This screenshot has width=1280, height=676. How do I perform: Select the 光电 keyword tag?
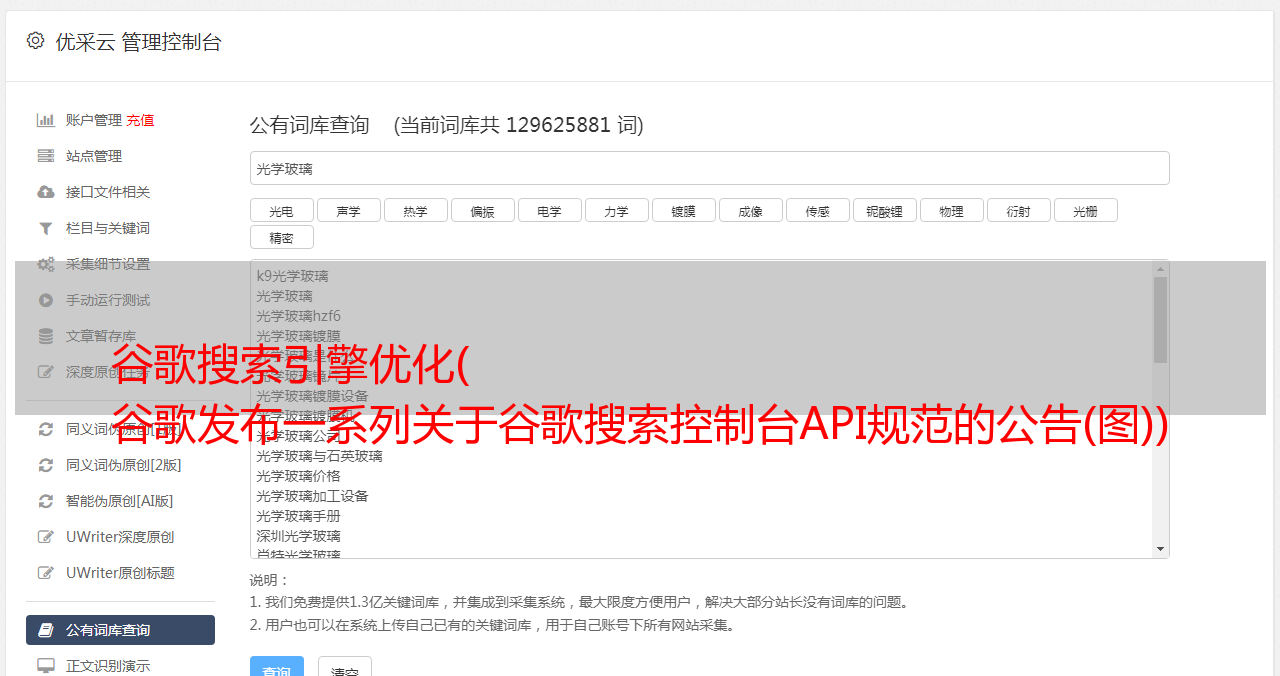click(x=282, y=210)
